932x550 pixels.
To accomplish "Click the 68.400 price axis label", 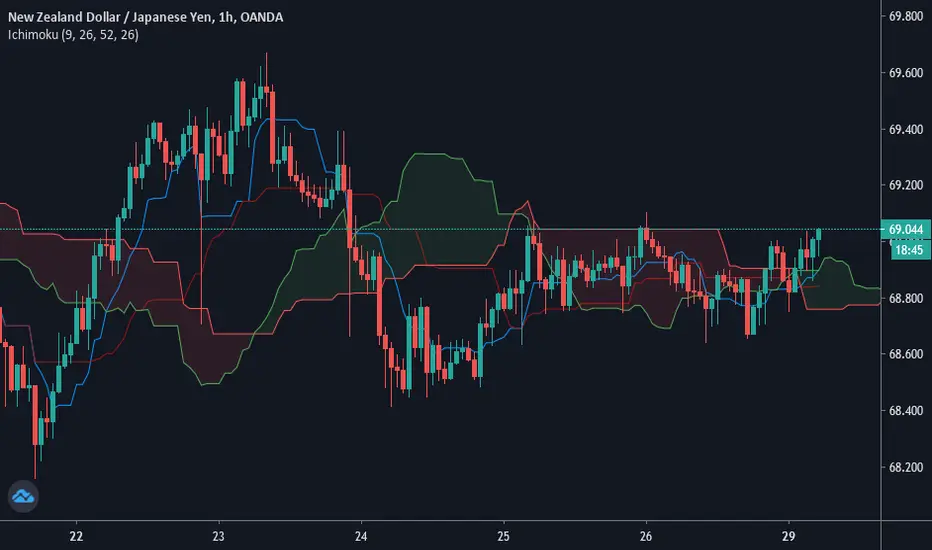I will tap(906, 411).
